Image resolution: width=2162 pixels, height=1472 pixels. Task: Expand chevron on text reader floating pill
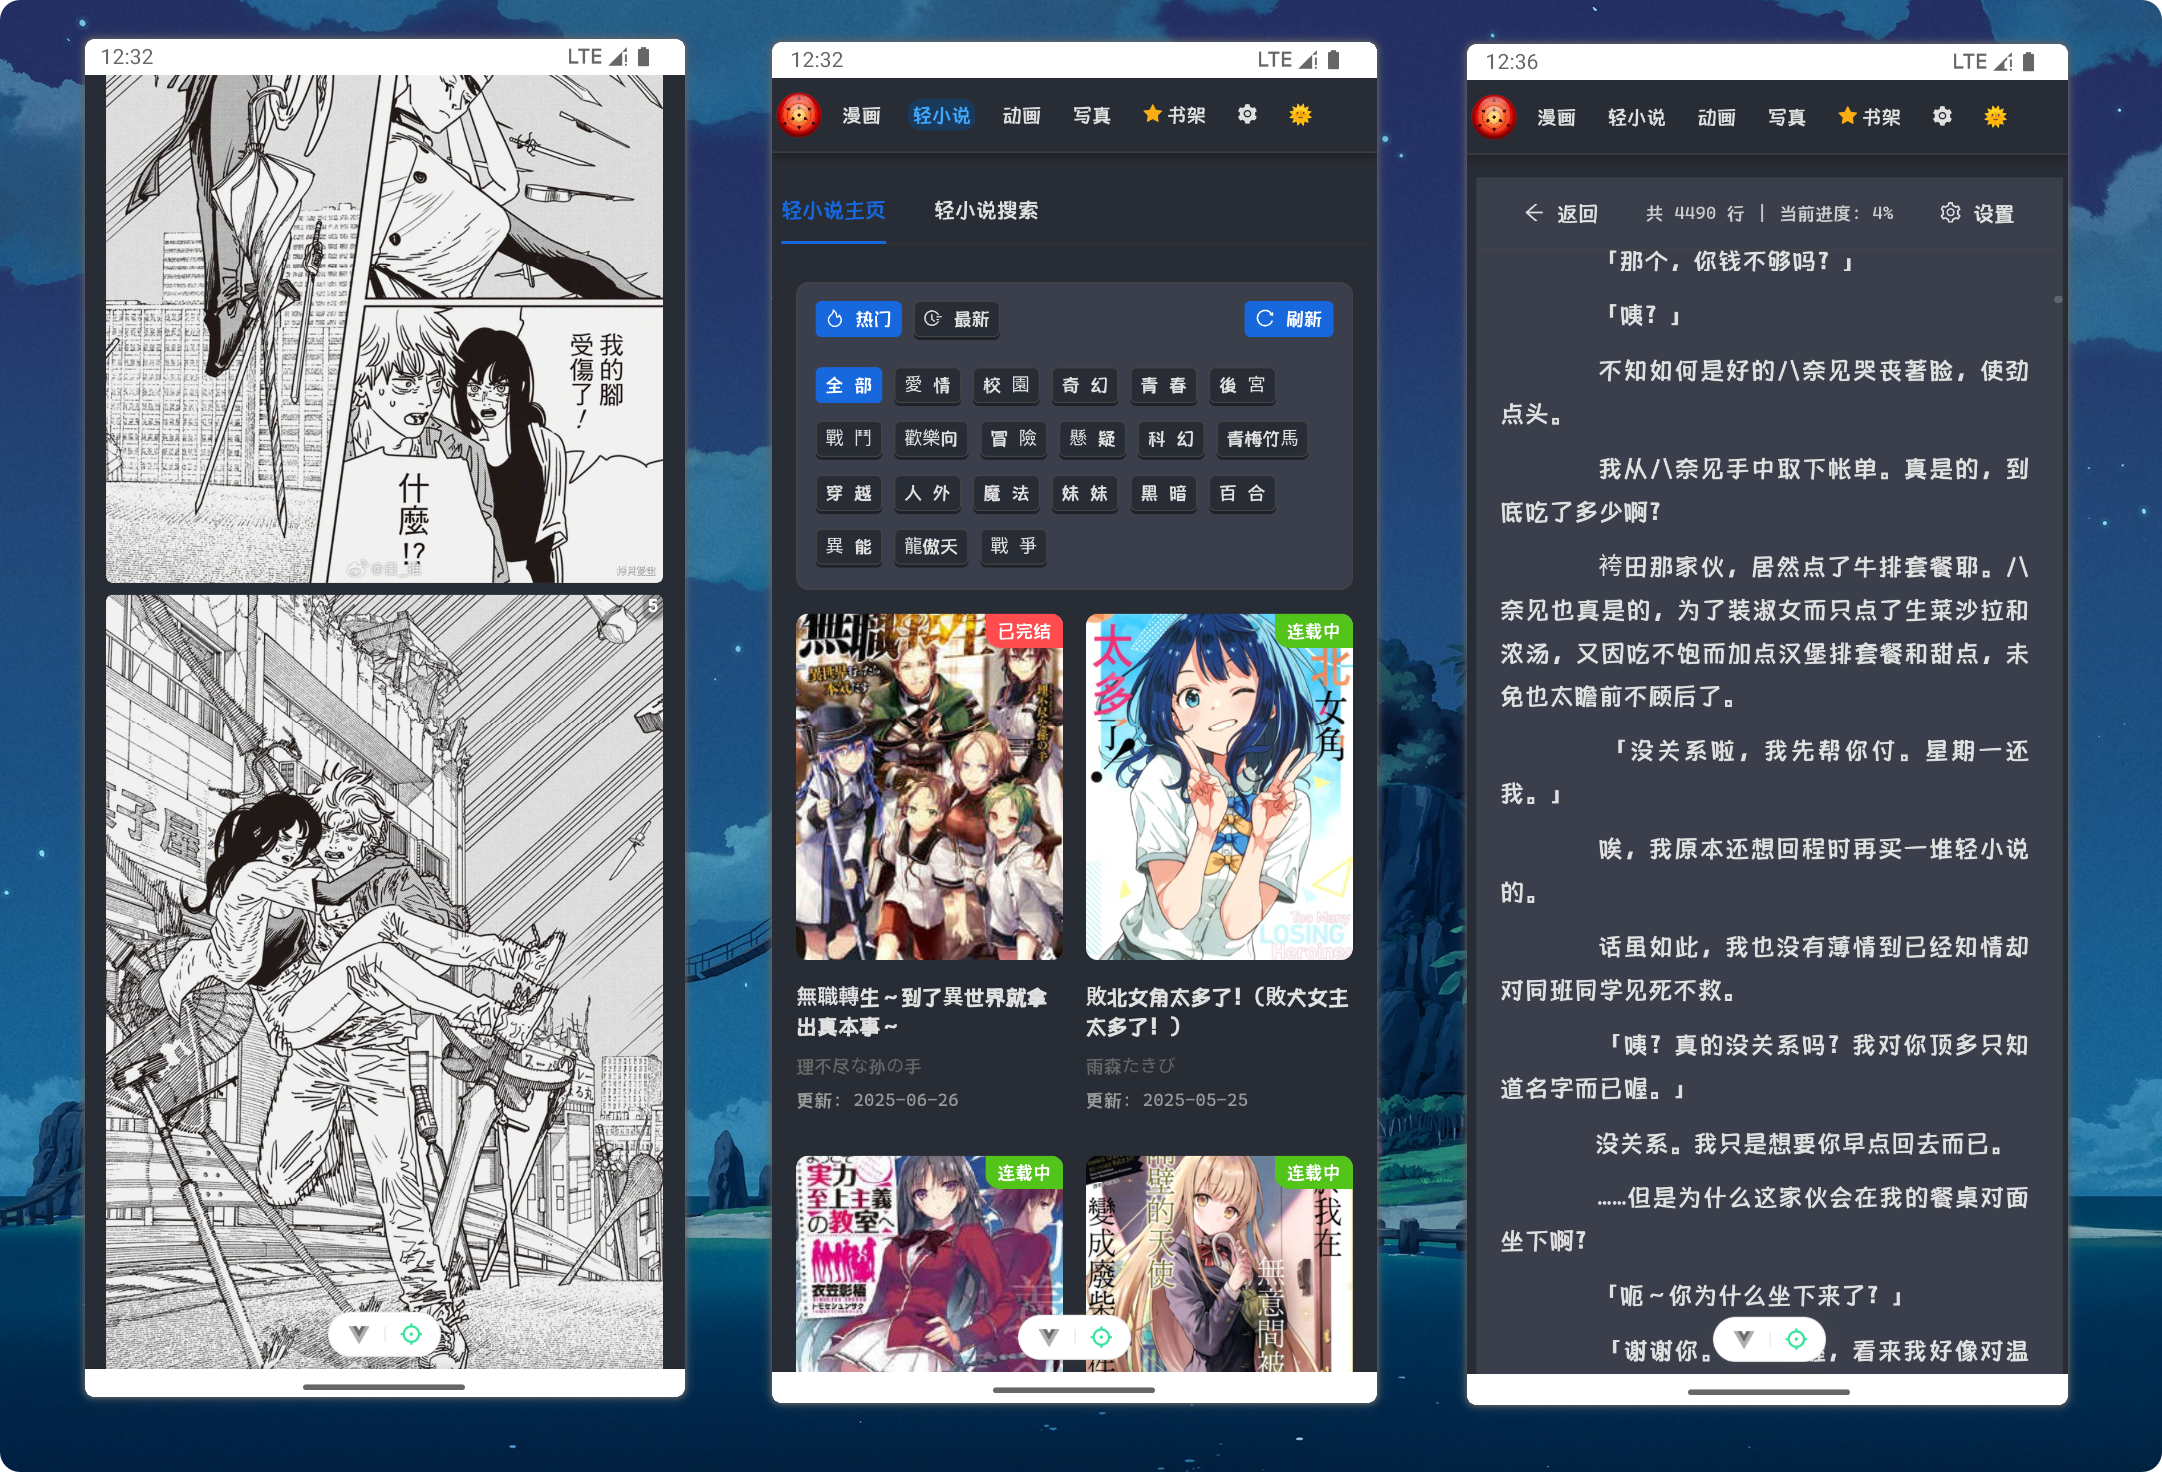pyautogui.click(x=1744, y=1339)
